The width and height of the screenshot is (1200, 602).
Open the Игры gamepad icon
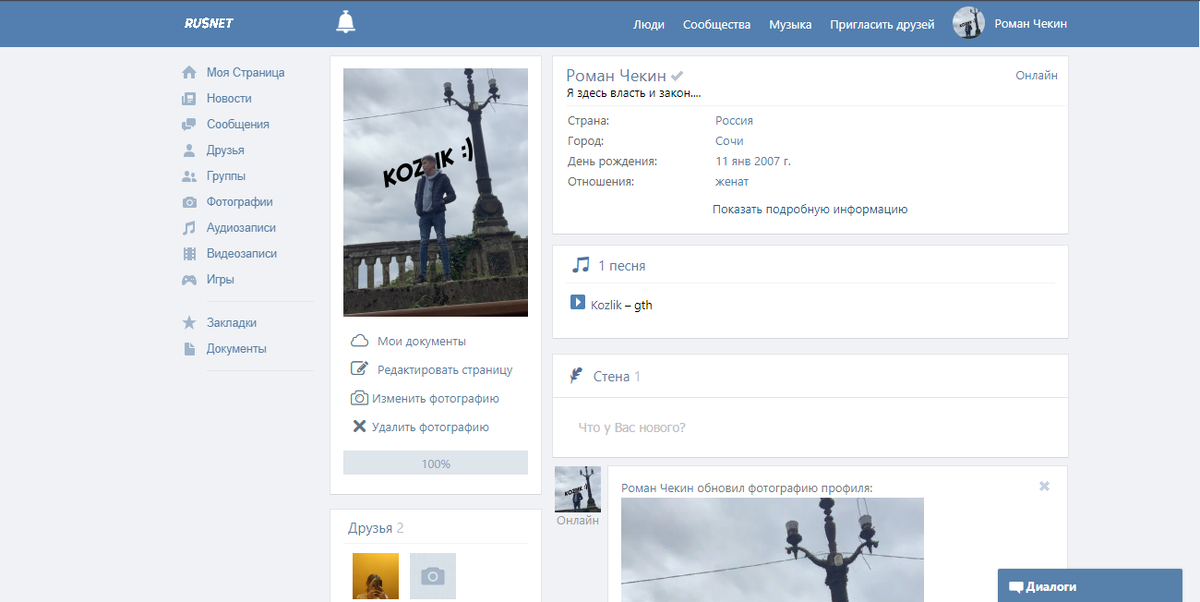coord(189,280)
